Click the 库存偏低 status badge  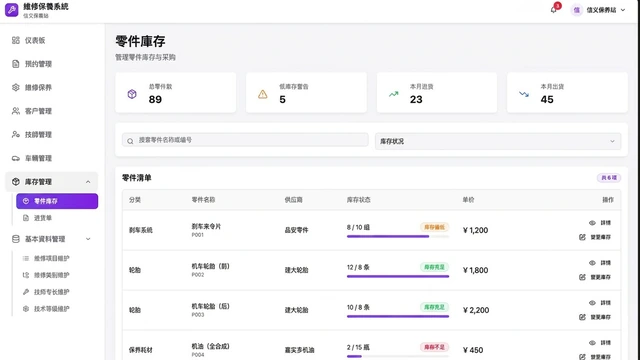pos(434,227)
